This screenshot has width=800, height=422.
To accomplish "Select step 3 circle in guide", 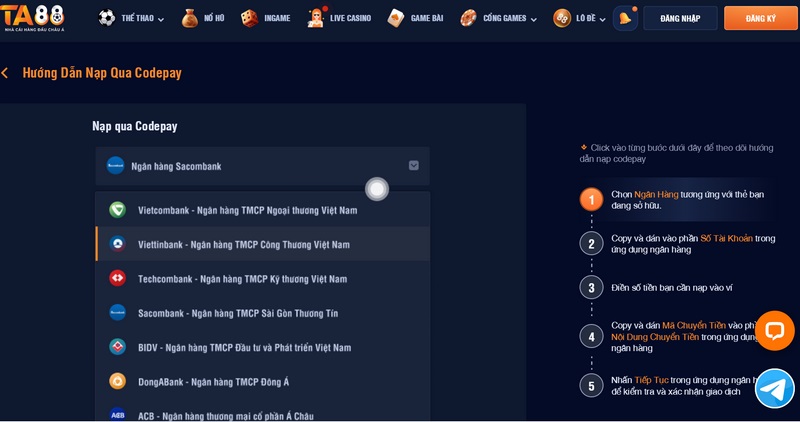I will pos(591,288).
